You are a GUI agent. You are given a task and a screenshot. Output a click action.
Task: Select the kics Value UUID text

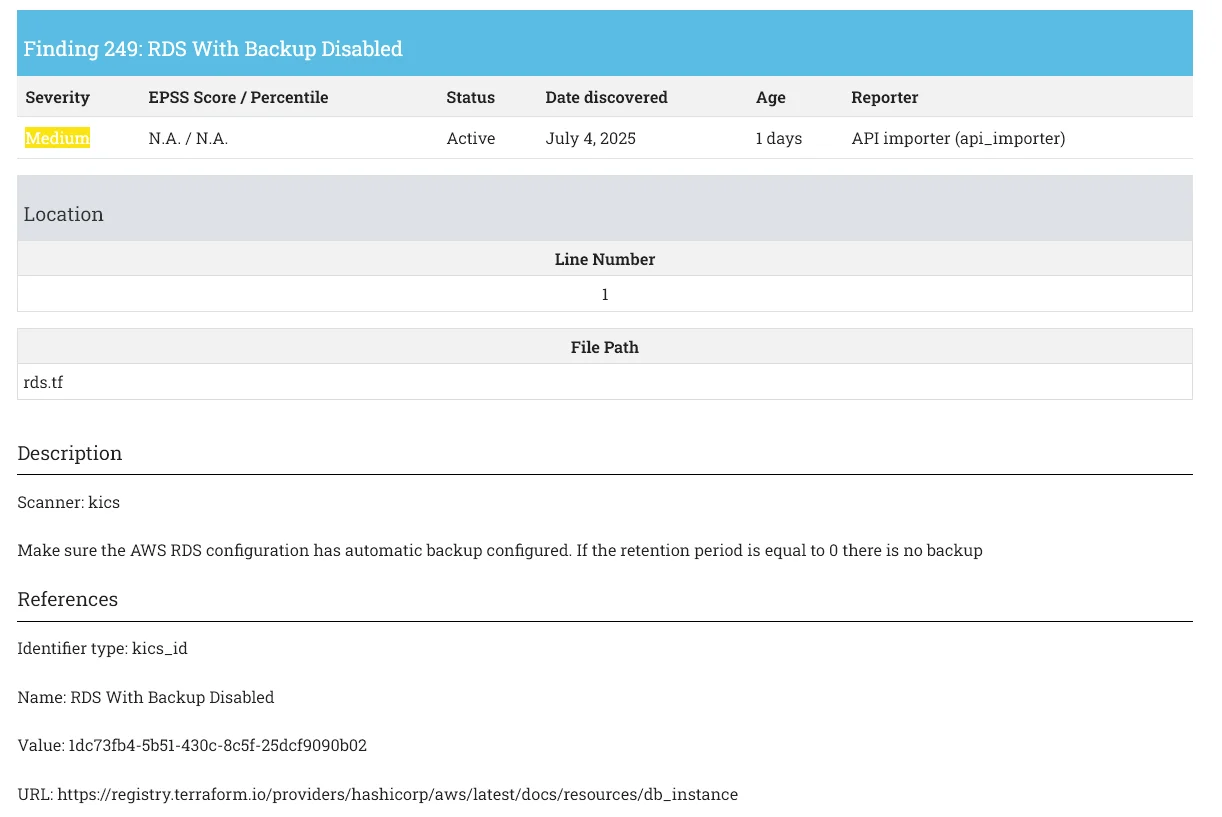(x=217, y=746)
